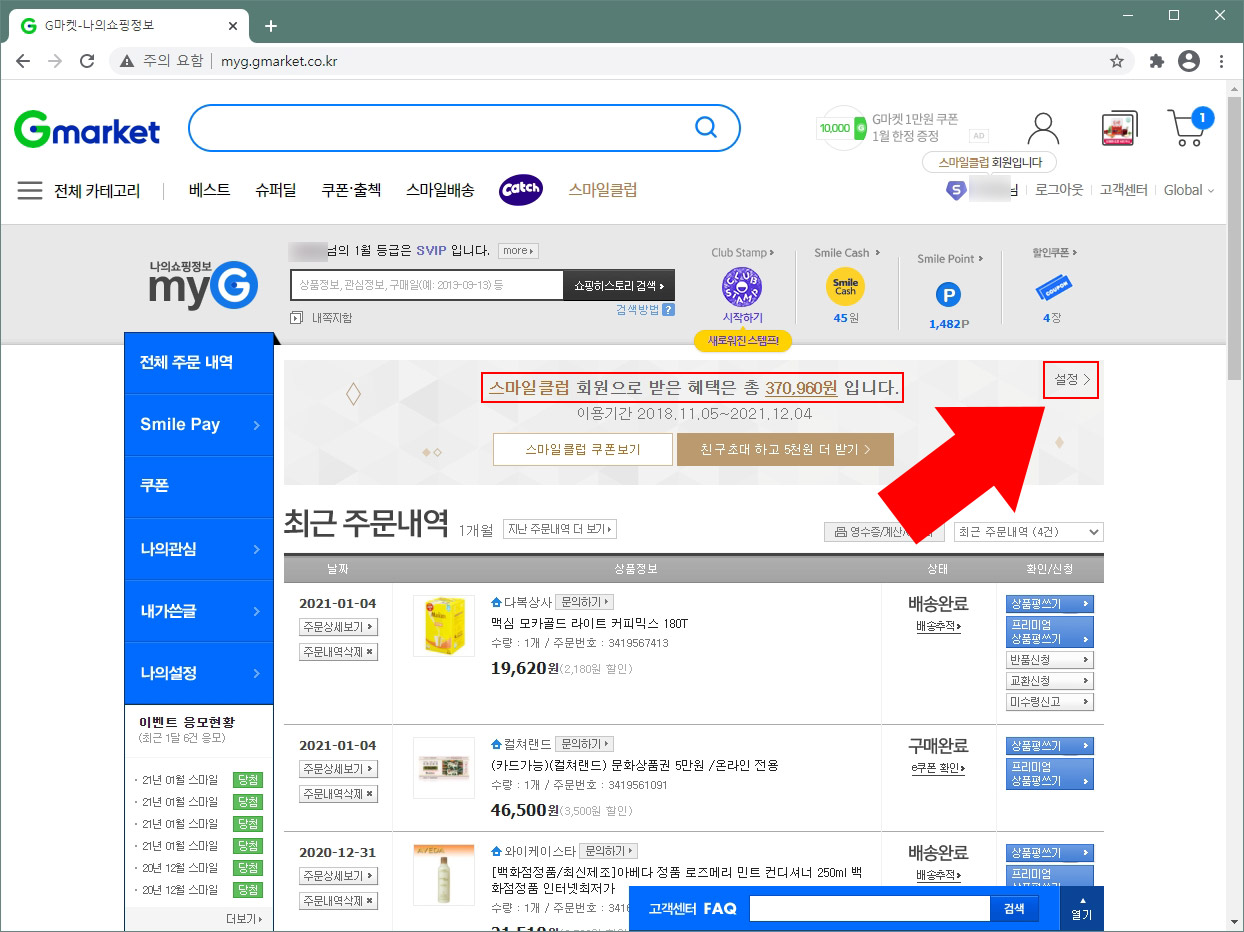Reload the page in Chrome
The height and width of the screenshot is (932, 1244).
coord(87,61)
